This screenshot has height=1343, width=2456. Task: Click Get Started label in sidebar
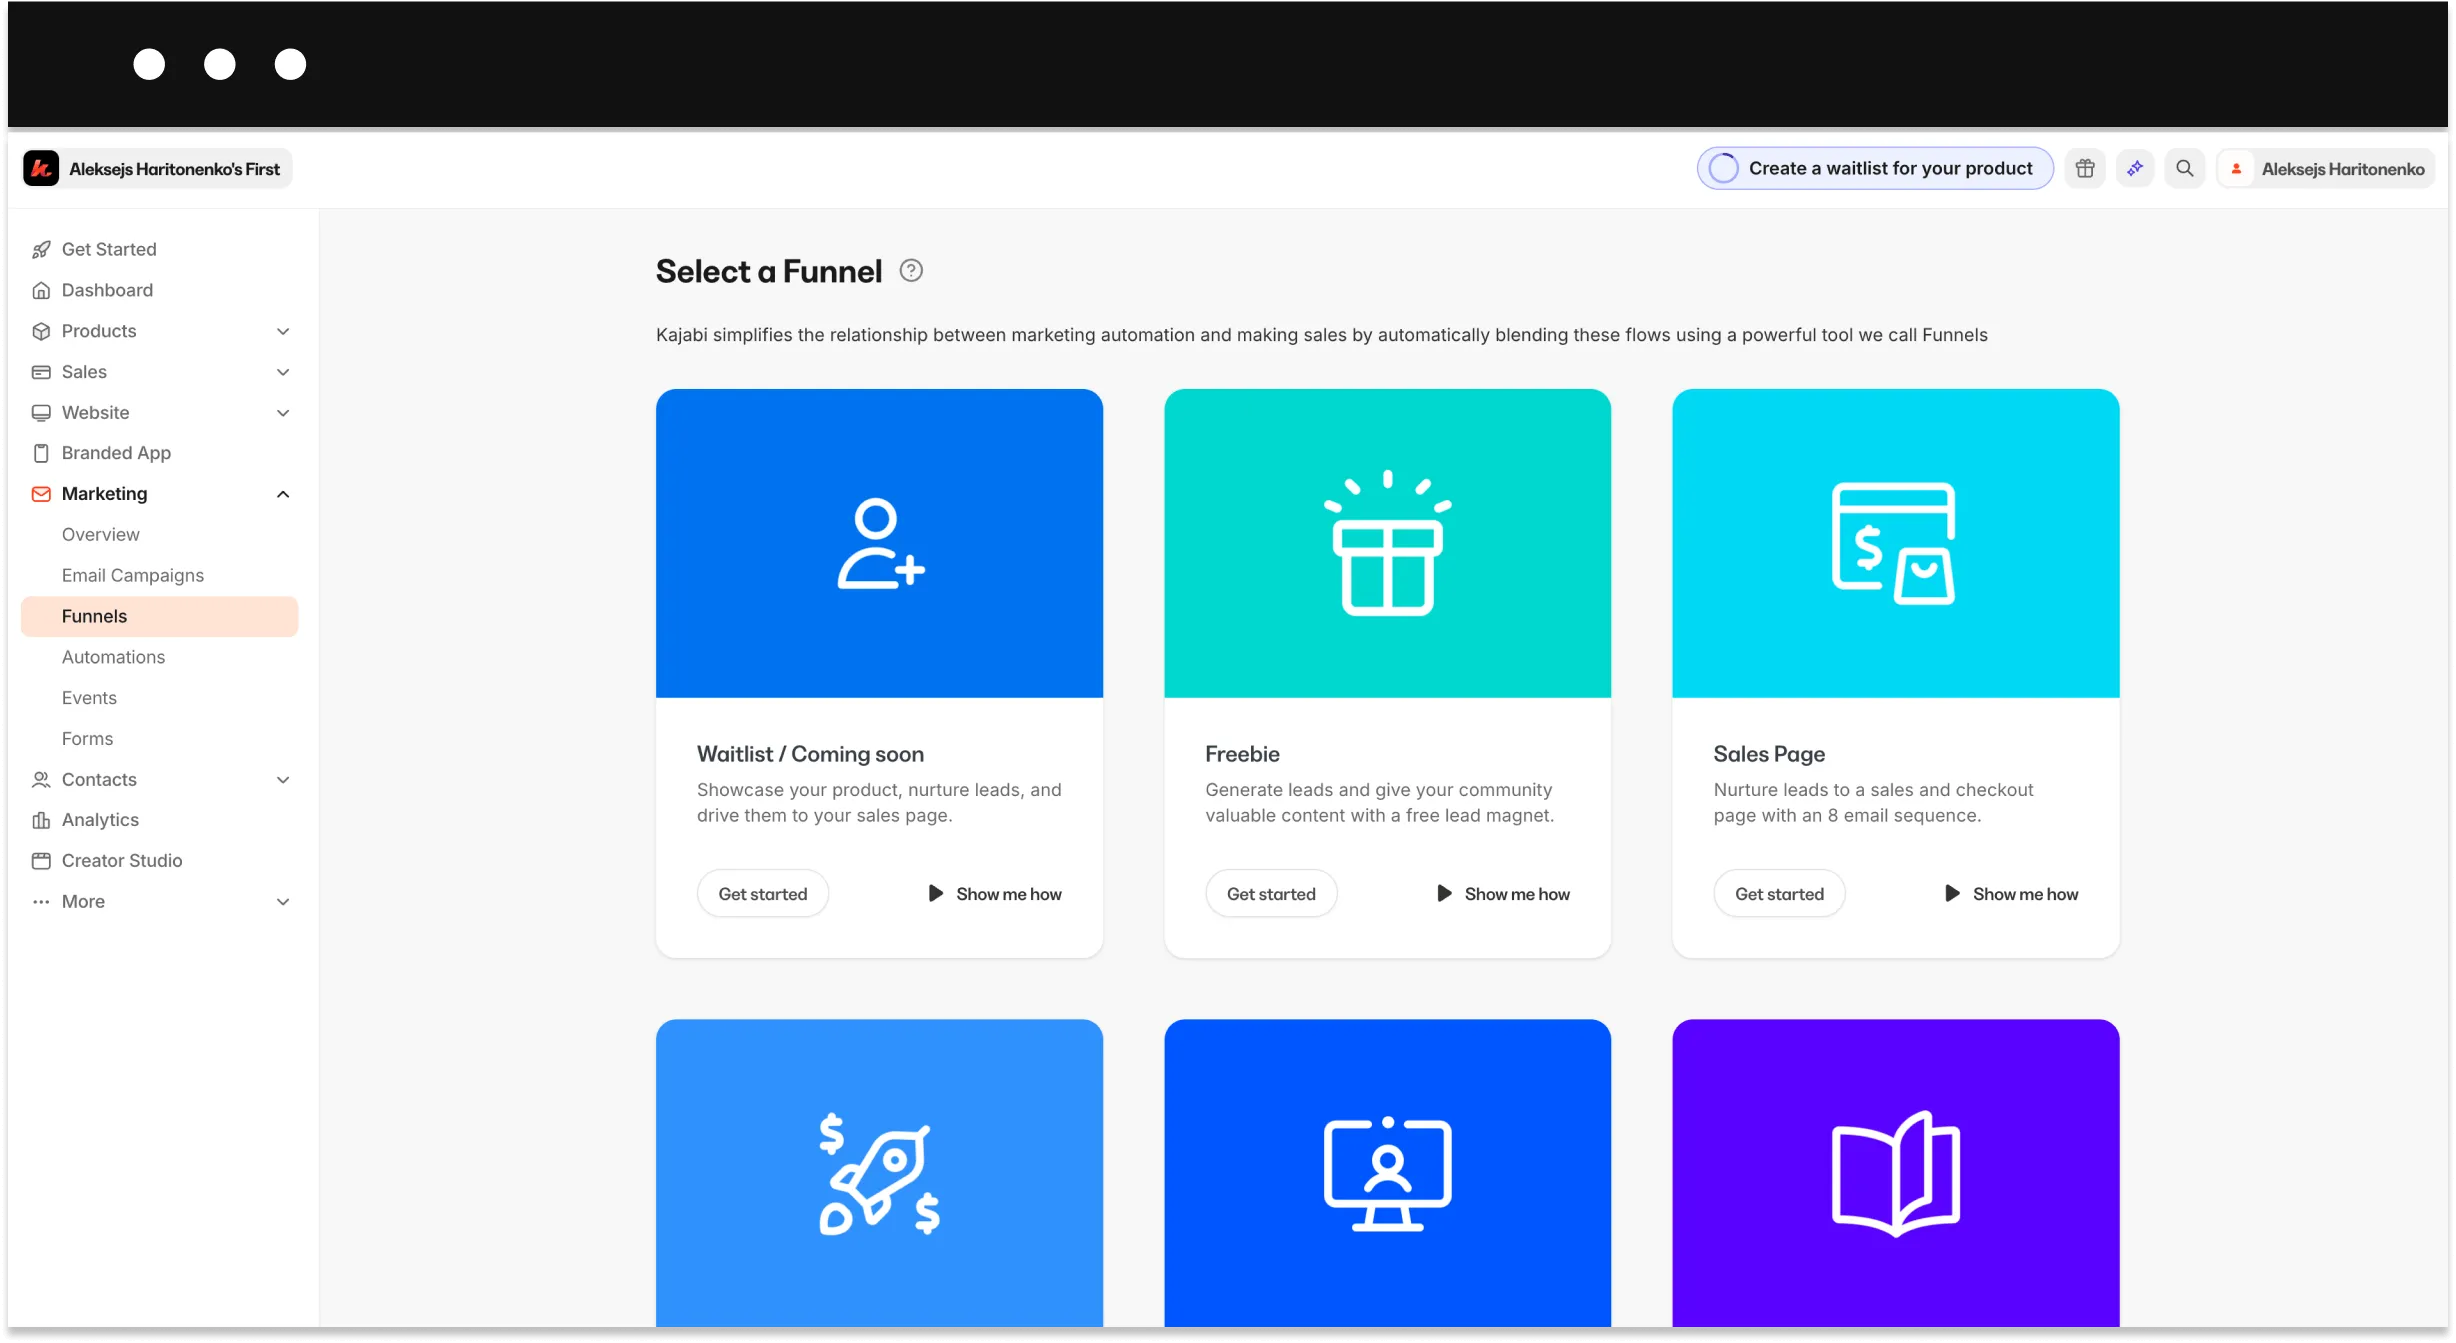(109, 249)
